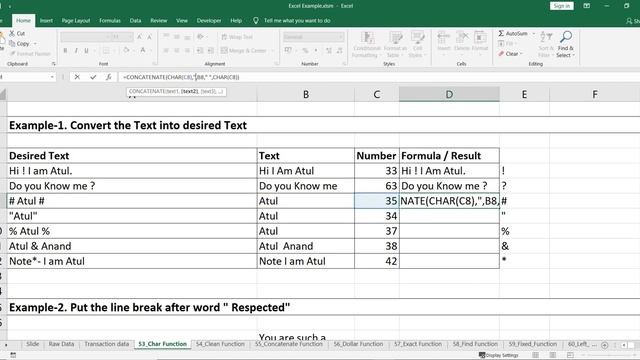
Task: Click the Format cells icon
Action: pos(480,41)
